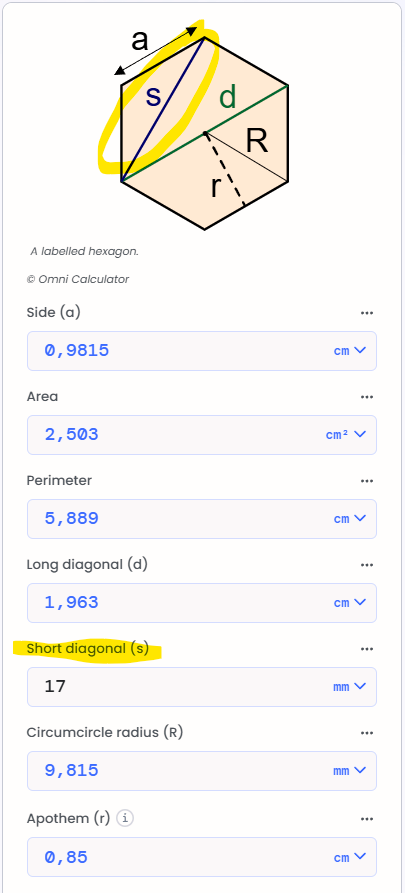
Task: Expand the Circumcircle radius mm unit selector
Action: [349, 771]
